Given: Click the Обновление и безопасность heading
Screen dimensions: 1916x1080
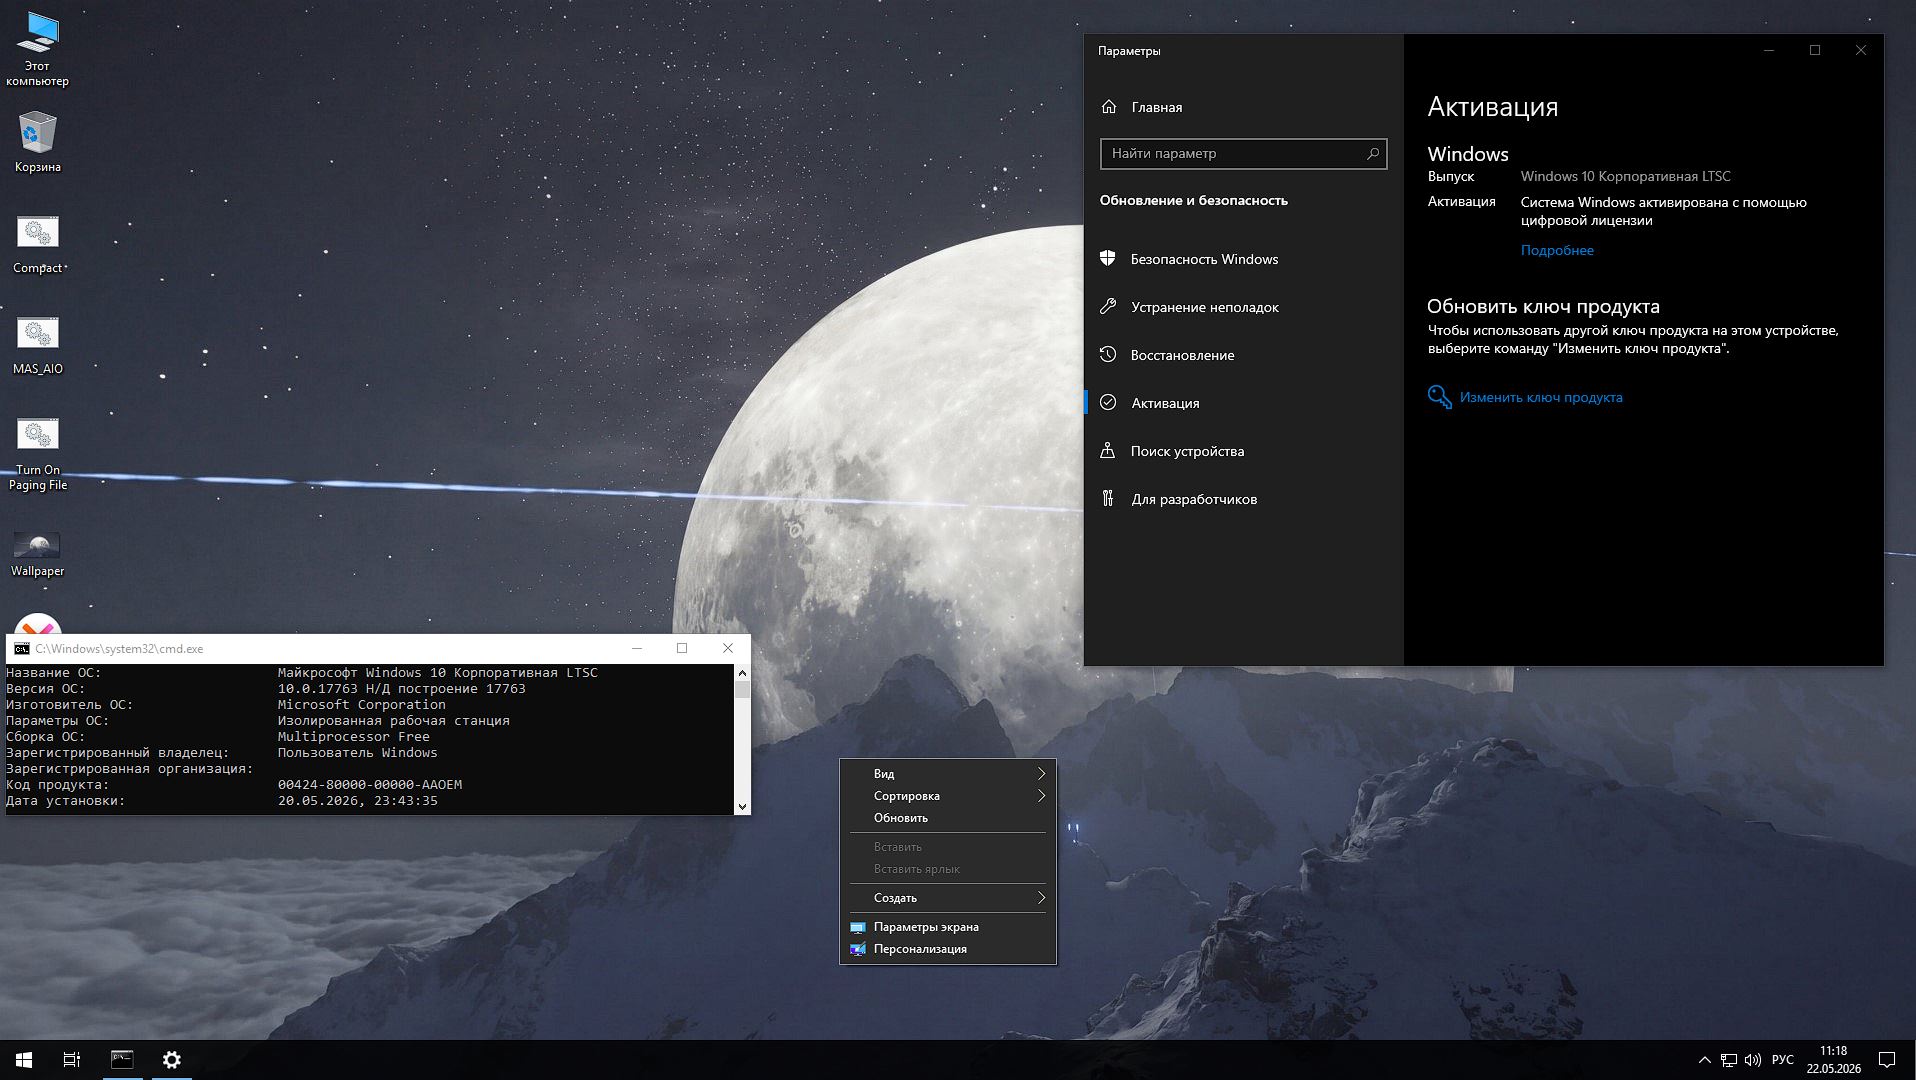Looking at the screenshot, I should coord(1194,200).
